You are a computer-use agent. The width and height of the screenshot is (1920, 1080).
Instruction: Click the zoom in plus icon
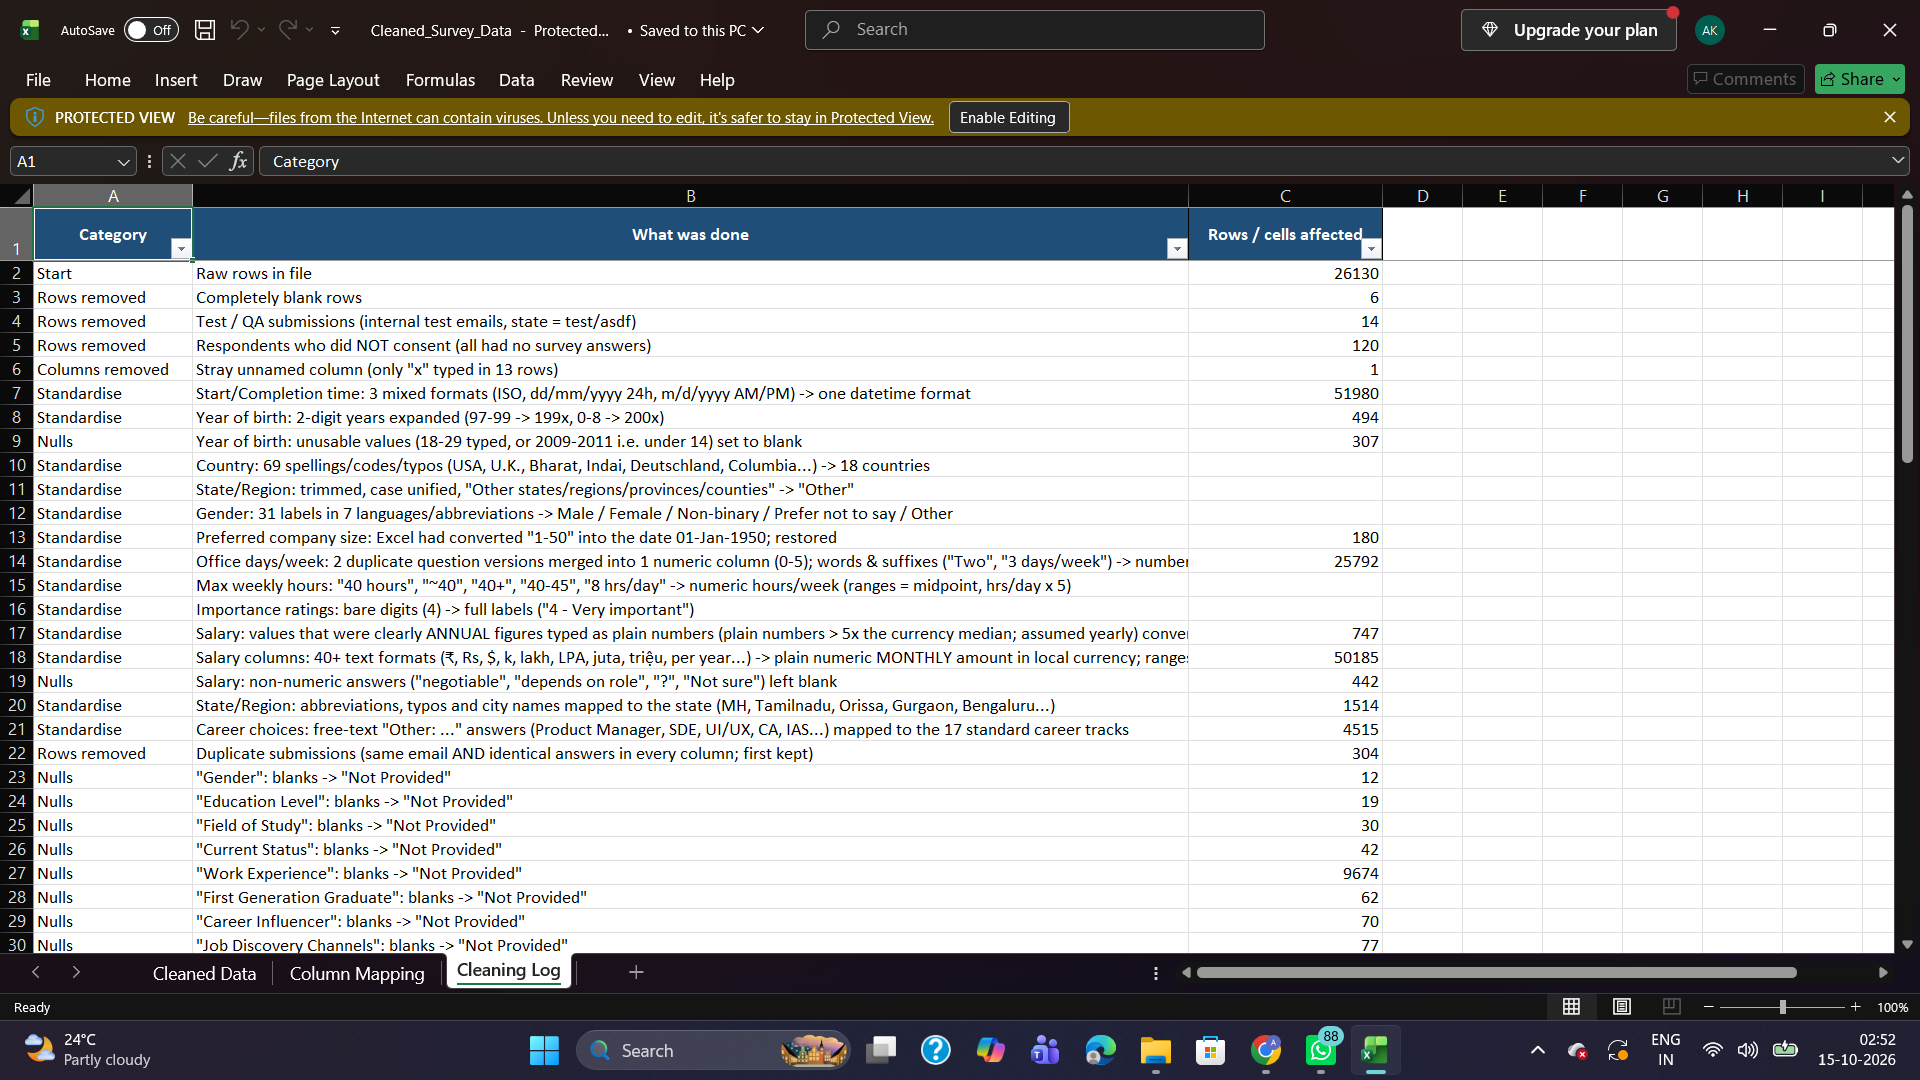[1856, 1007]
